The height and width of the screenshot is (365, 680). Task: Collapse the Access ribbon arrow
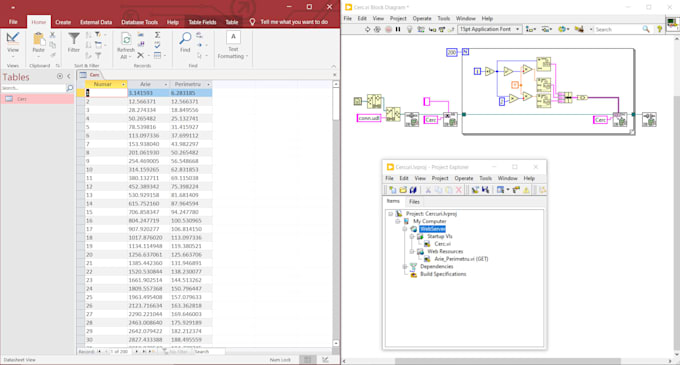tap(333, 66)
